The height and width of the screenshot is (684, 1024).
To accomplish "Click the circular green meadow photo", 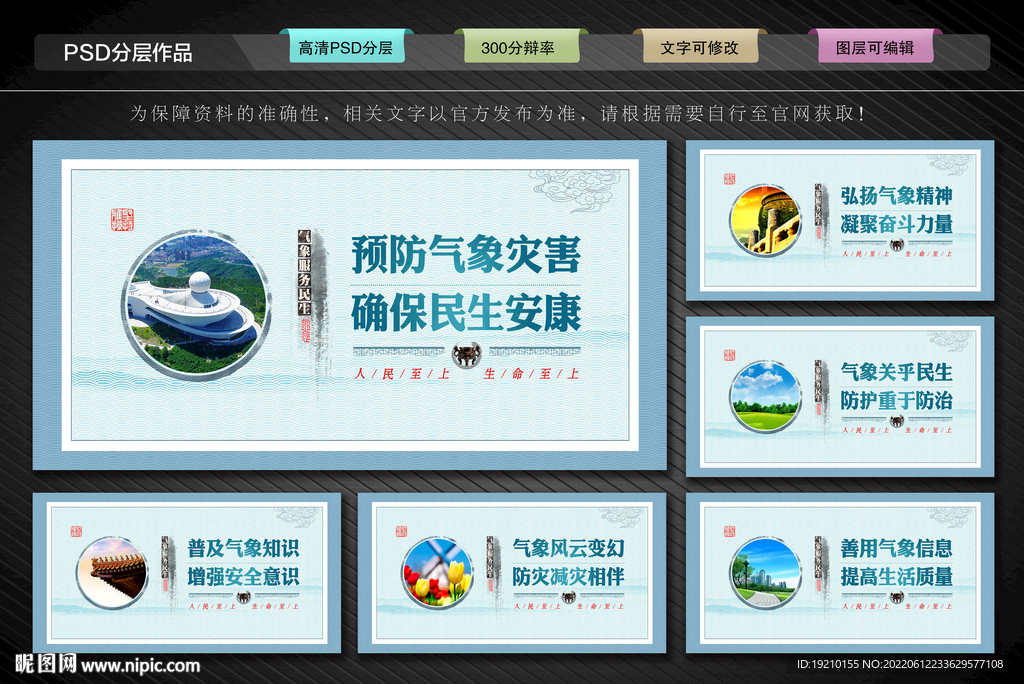I will point(765,397).
